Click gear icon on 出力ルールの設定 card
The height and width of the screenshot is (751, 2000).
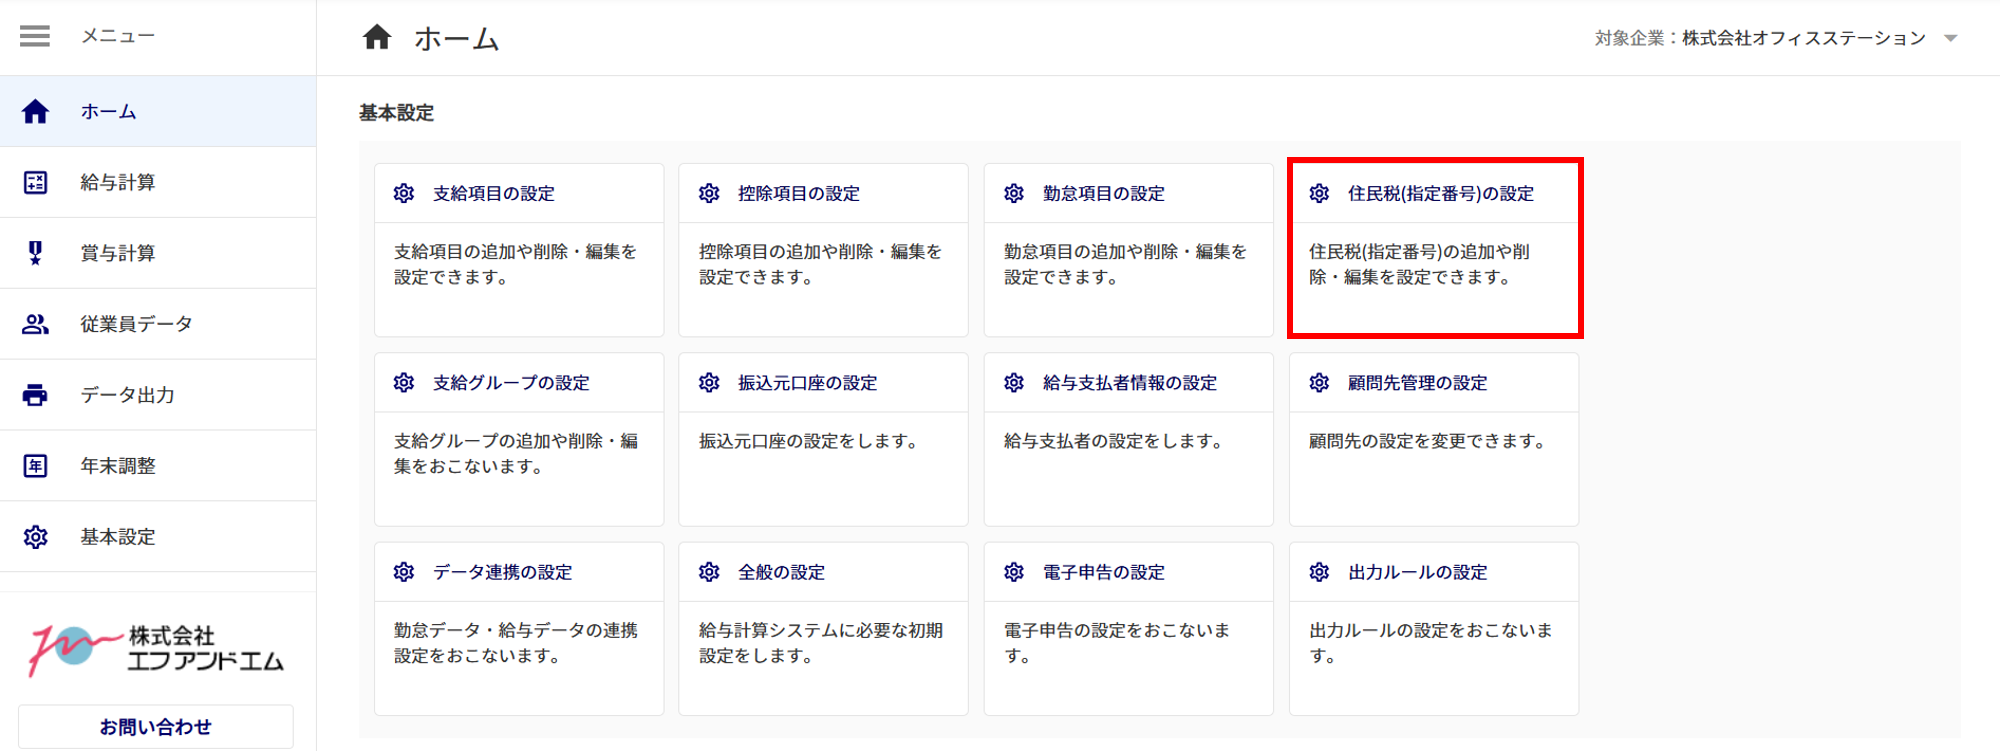(1319, 572)
